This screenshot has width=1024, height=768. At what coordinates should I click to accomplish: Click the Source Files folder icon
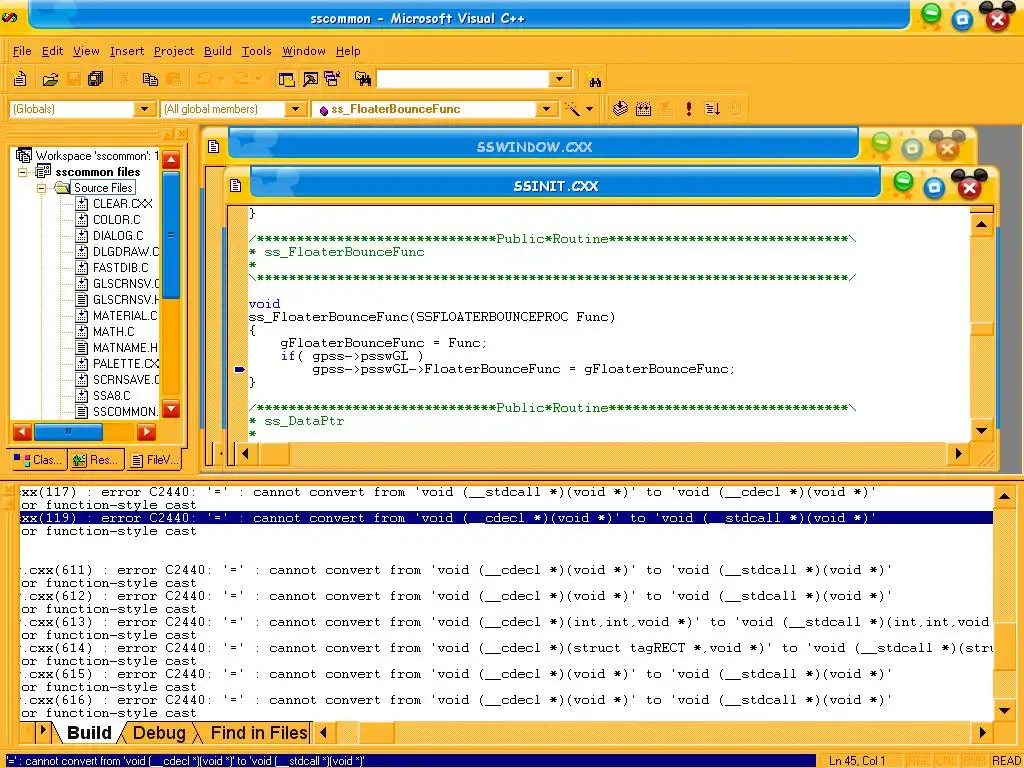point(62,188)
